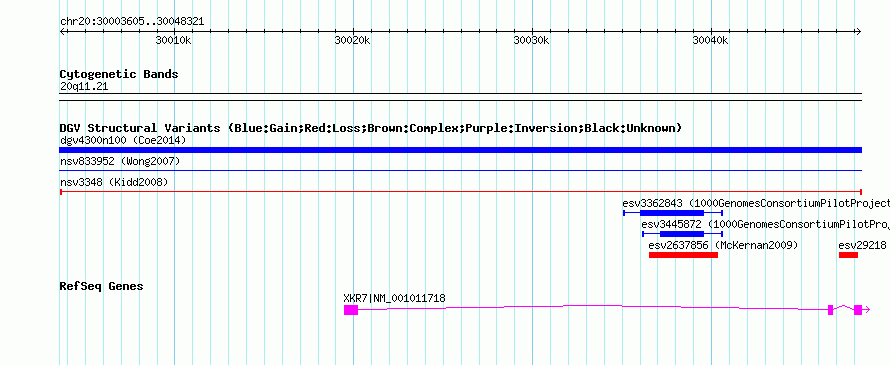Click the esv29218 red loss bar
The width and height of the screenshot is (890, 365).
[x=849, y=255]
